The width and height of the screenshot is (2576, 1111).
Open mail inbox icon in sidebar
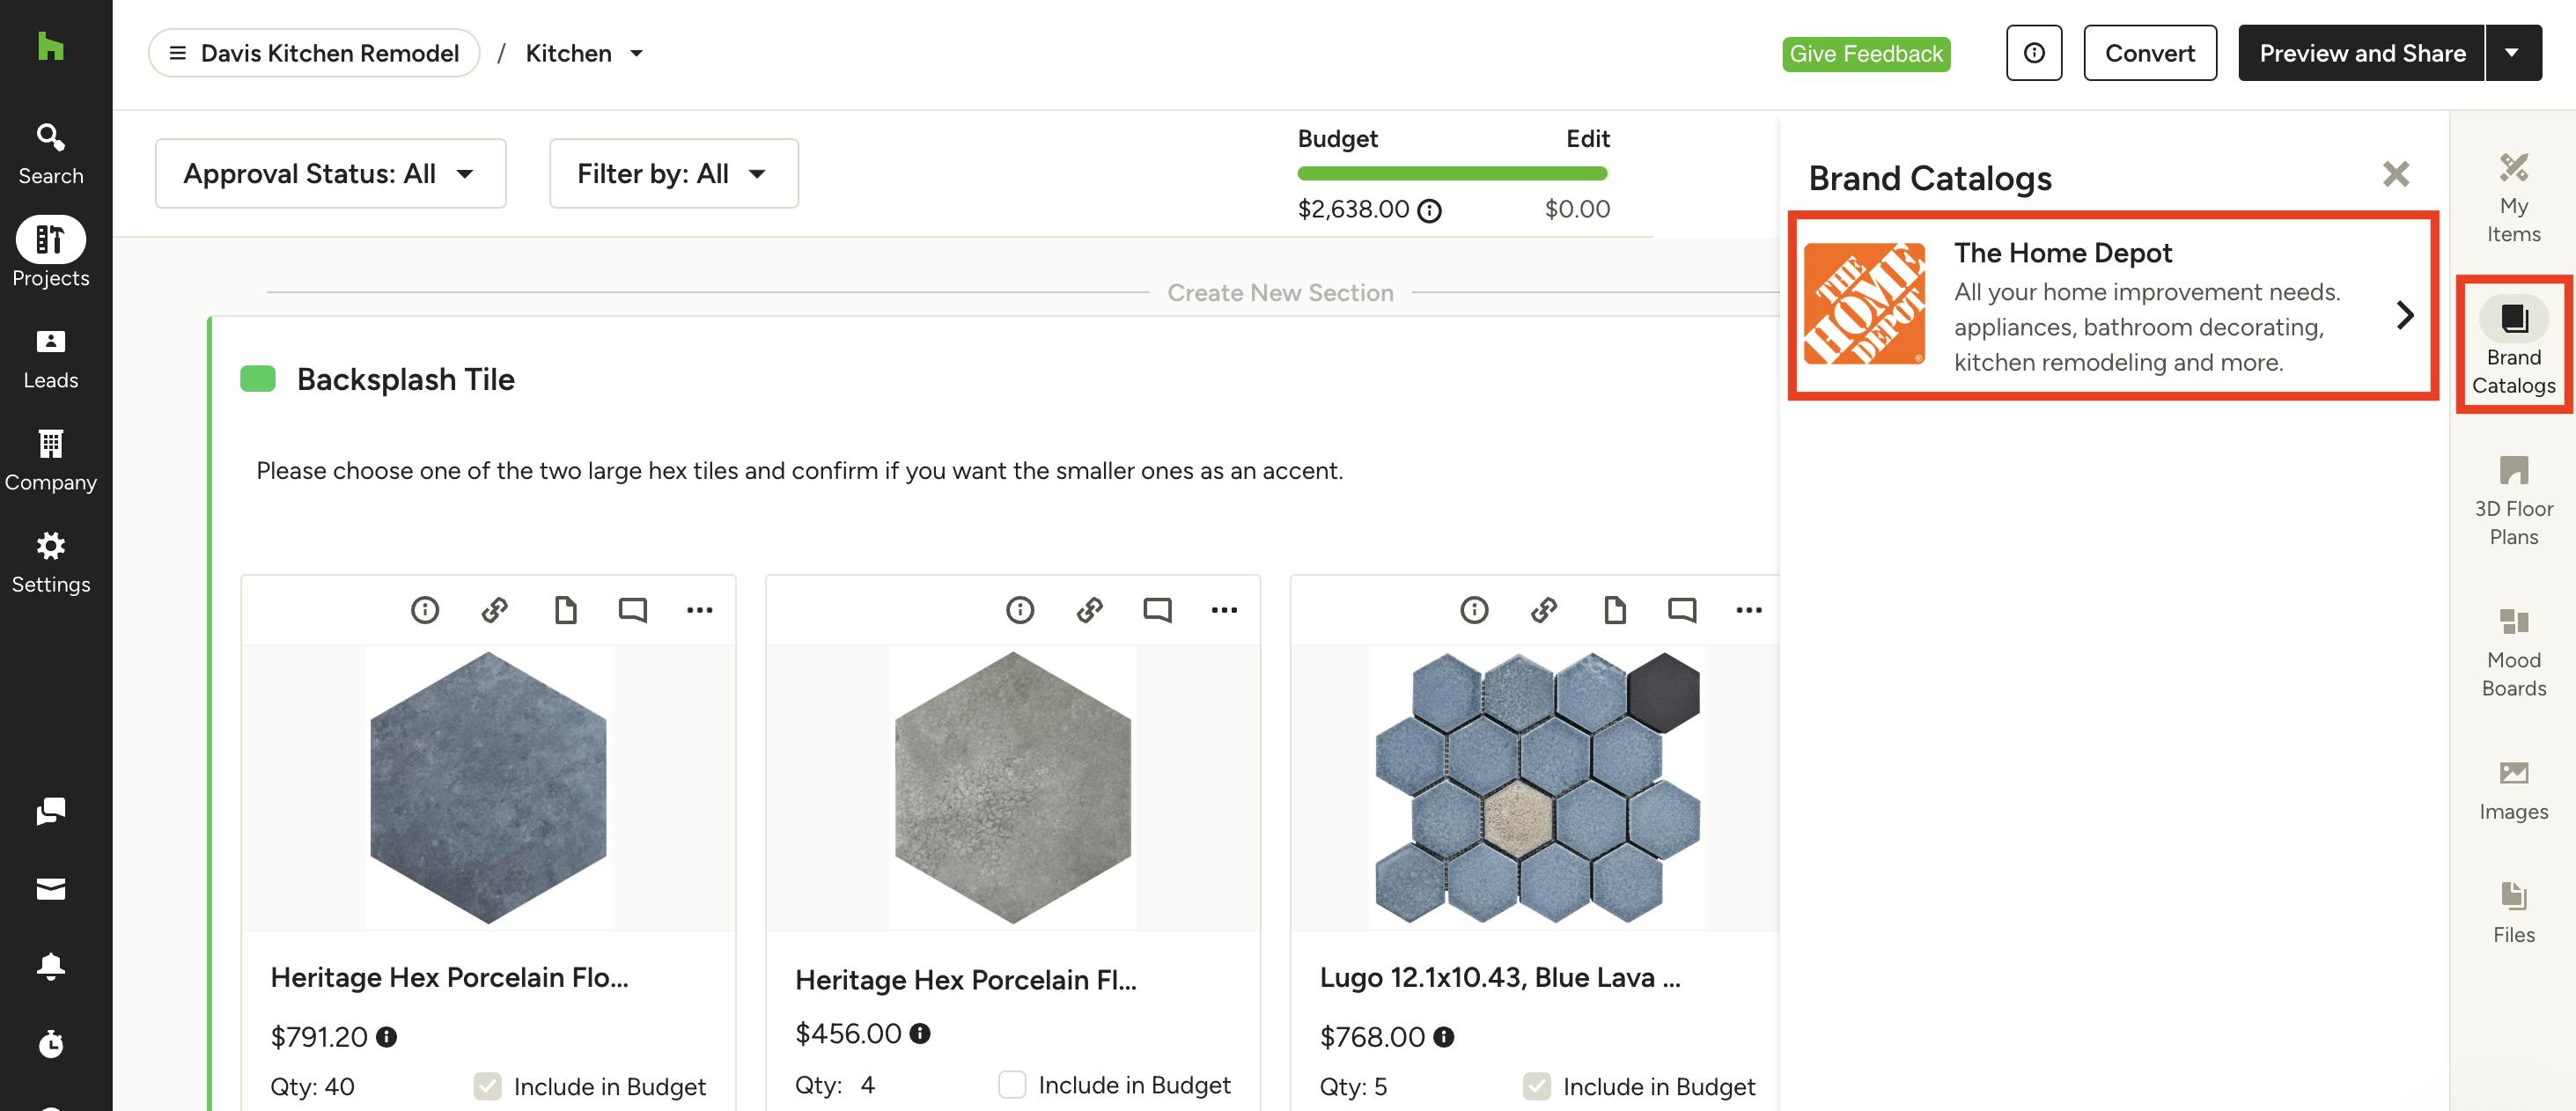click(x=51, y=889)
